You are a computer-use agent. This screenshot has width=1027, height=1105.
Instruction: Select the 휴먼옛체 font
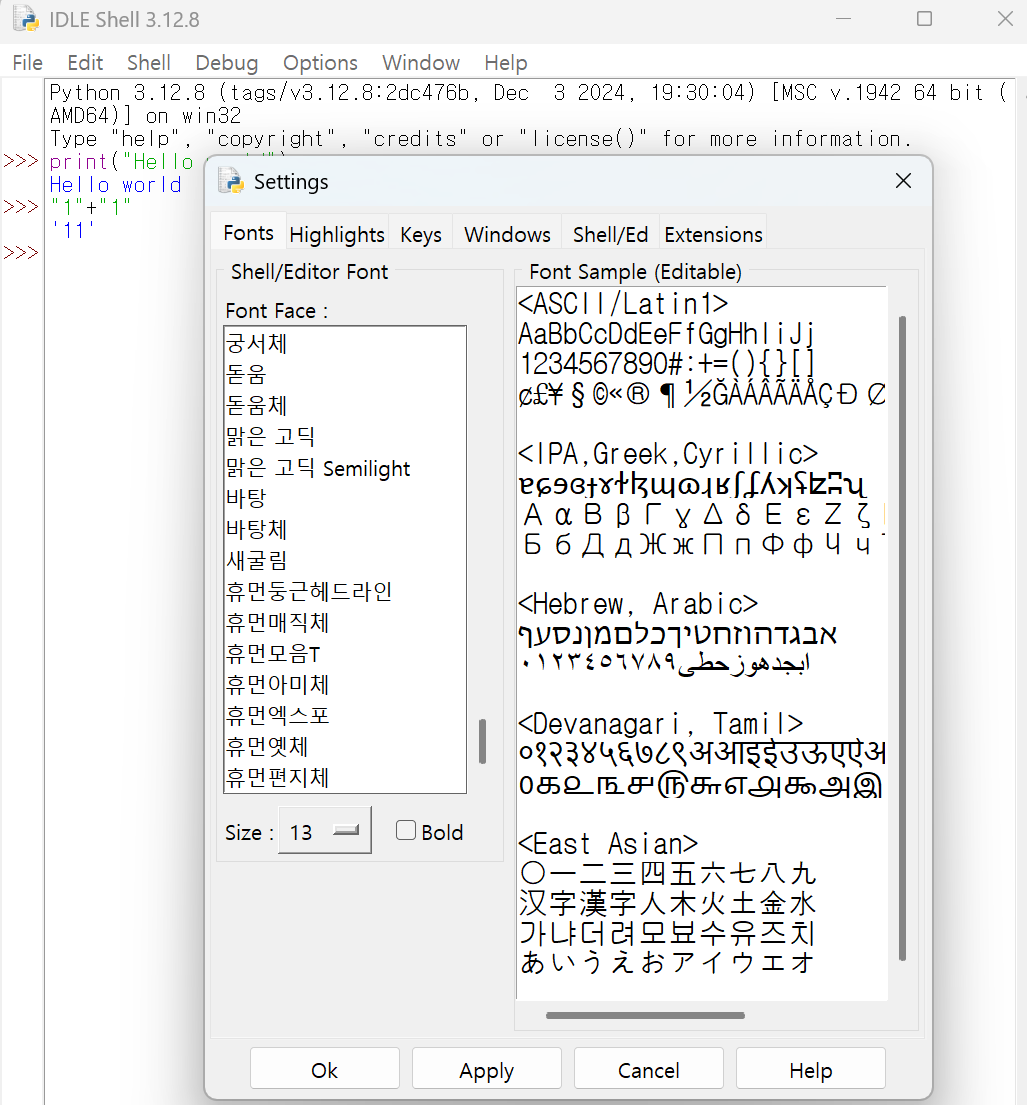point(345,746)
